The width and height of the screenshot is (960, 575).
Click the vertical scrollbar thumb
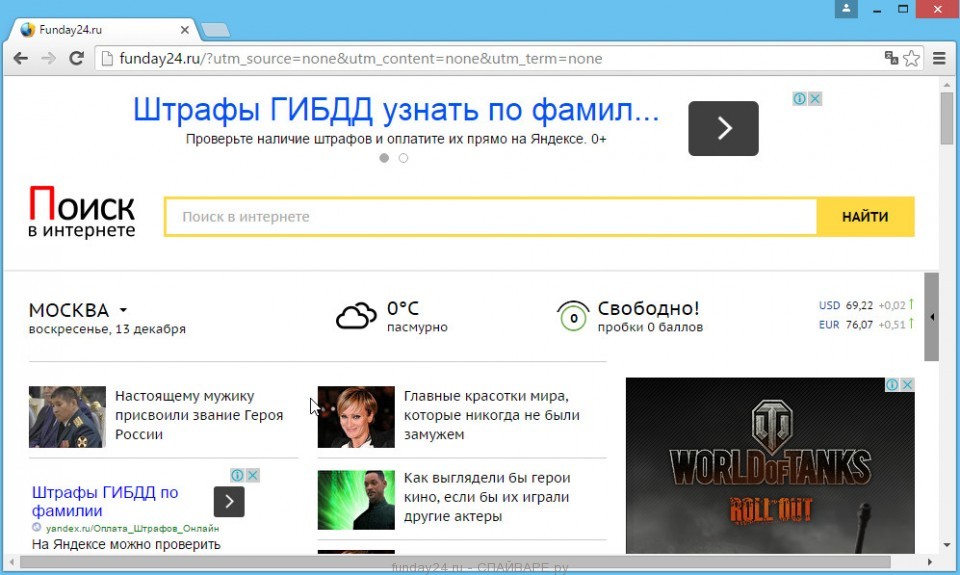coord(947,118)
